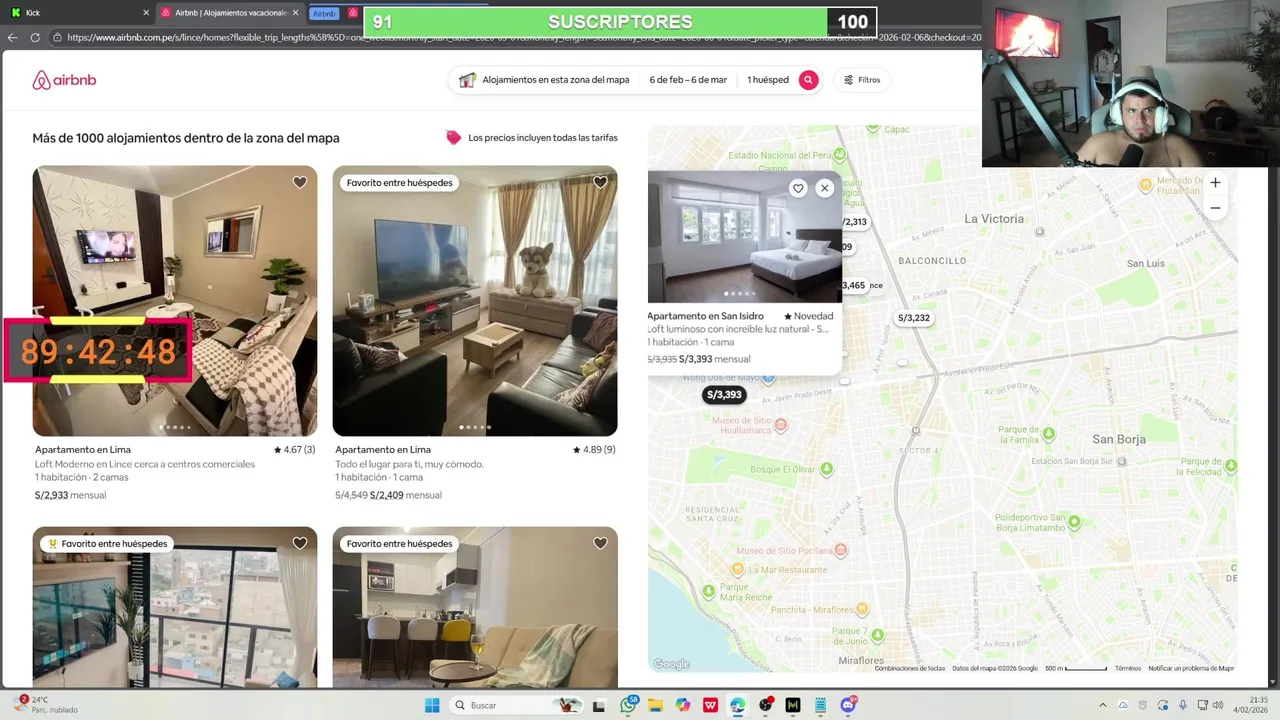Open File Explorer from the taskbar
Screen dimensions: 1280x720
click(655, 705)
